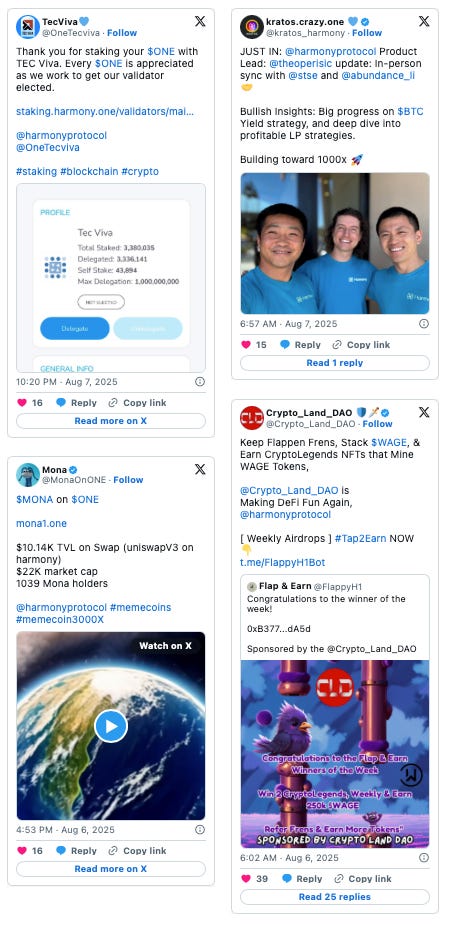Play the Mona earth video

tap(111, 726)
